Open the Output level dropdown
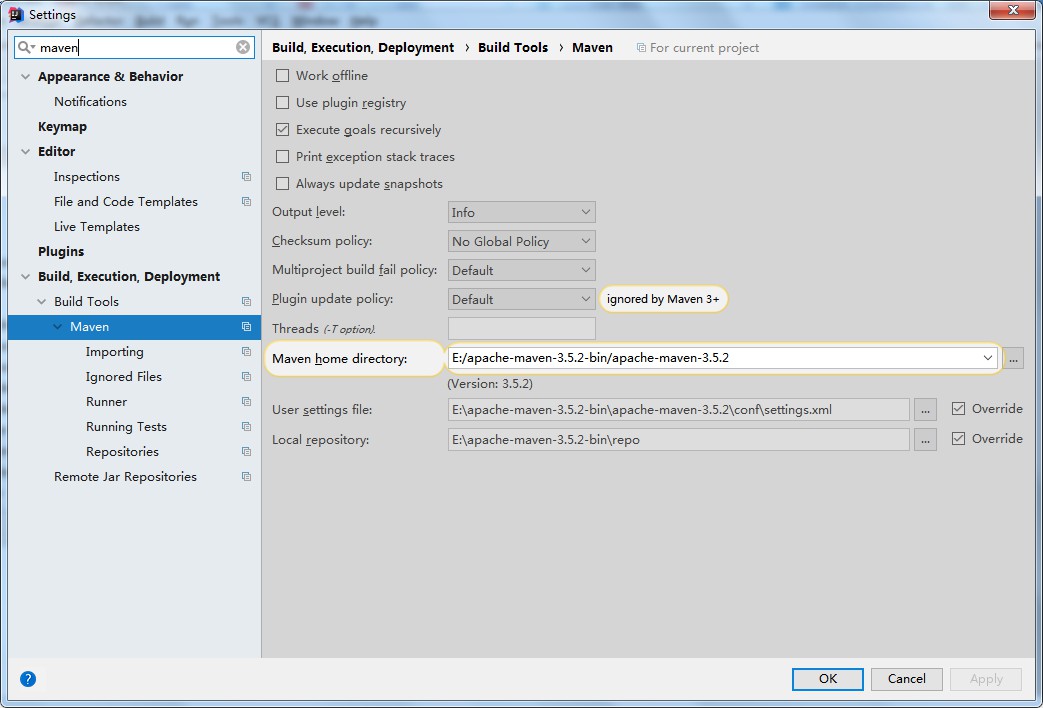Screen dimensions: 1043x708 click(522, 212)
